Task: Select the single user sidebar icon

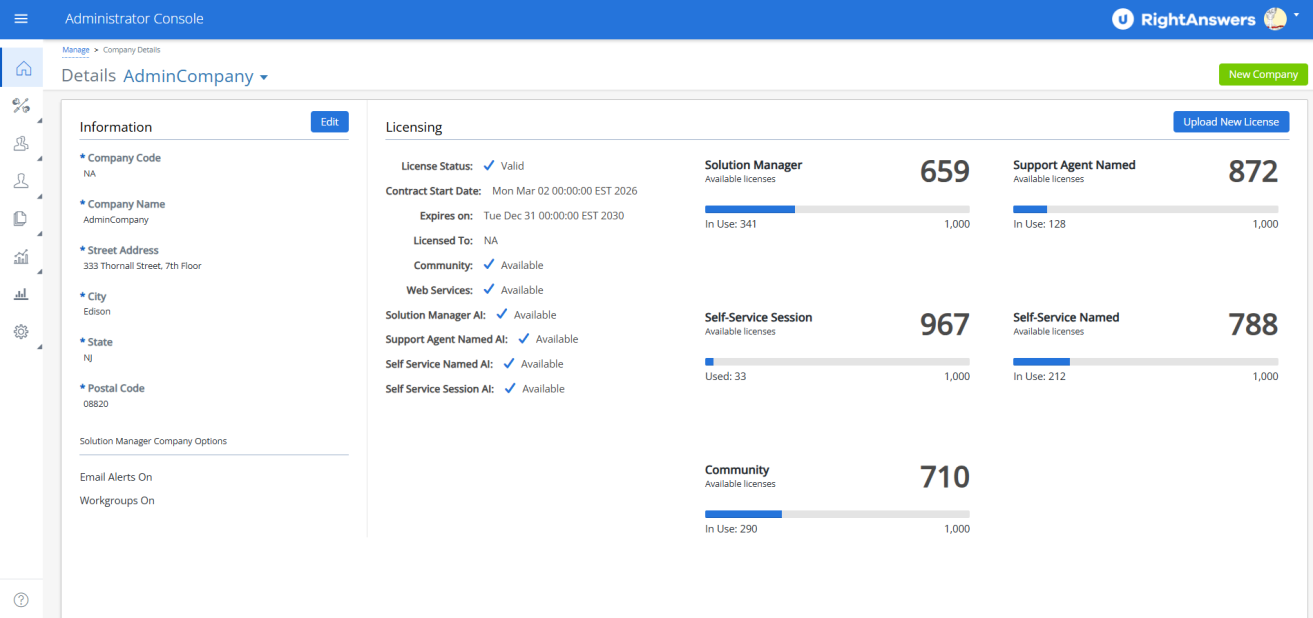Action: (21, 181)
